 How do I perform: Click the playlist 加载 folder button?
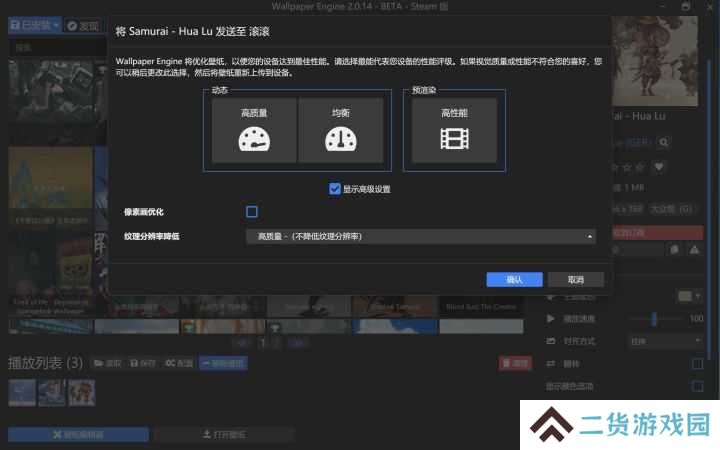point(107,363)
